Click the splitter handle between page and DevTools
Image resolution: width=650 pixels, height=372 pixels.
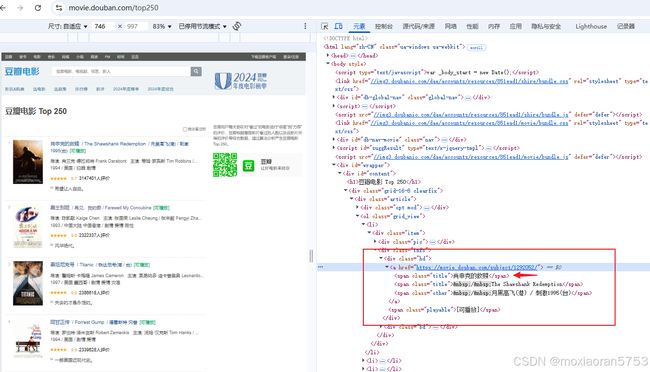pyautogui.click(x=311, y=256)
